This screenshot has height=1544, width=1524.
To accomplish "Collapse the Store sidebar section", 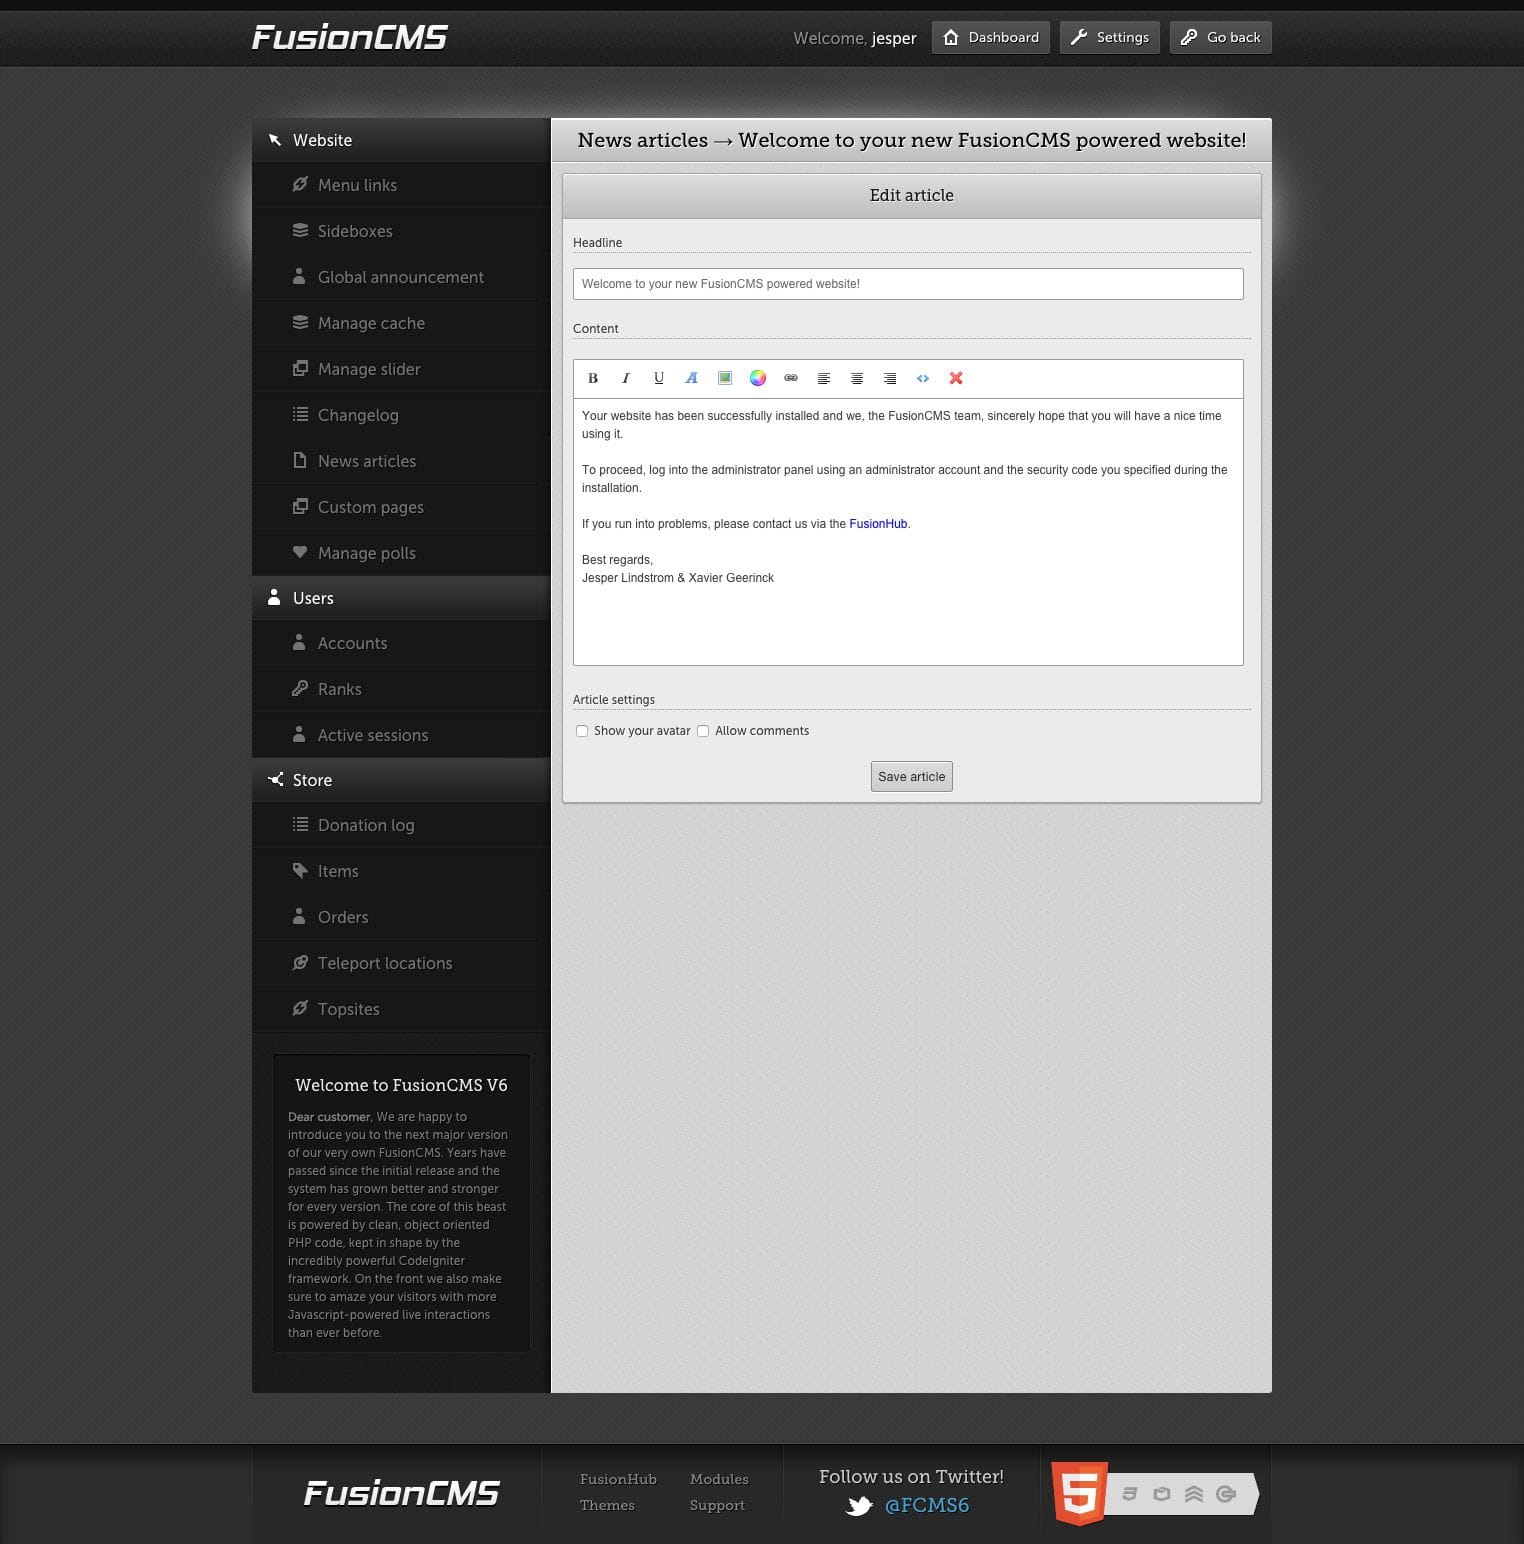I will point(401,780).
